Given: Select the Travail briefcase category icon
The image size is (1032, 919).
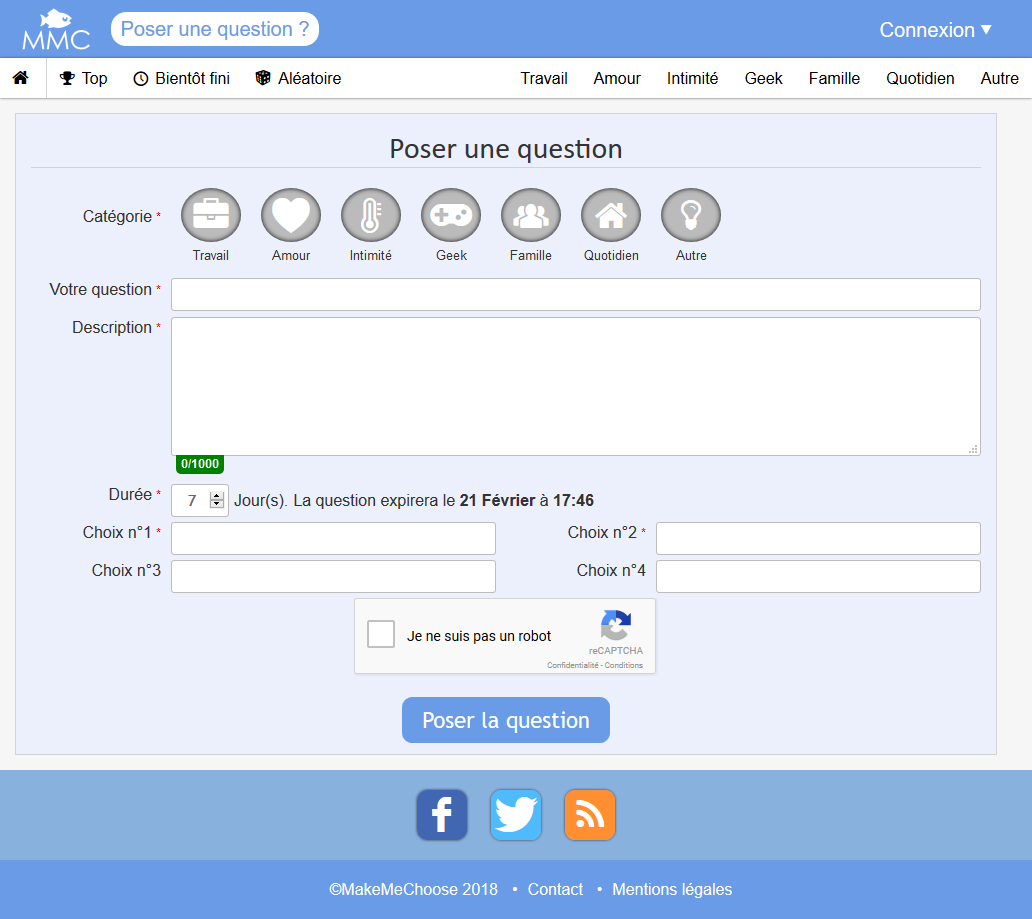Looking at the screenshot, I should (x=211, y=215).
